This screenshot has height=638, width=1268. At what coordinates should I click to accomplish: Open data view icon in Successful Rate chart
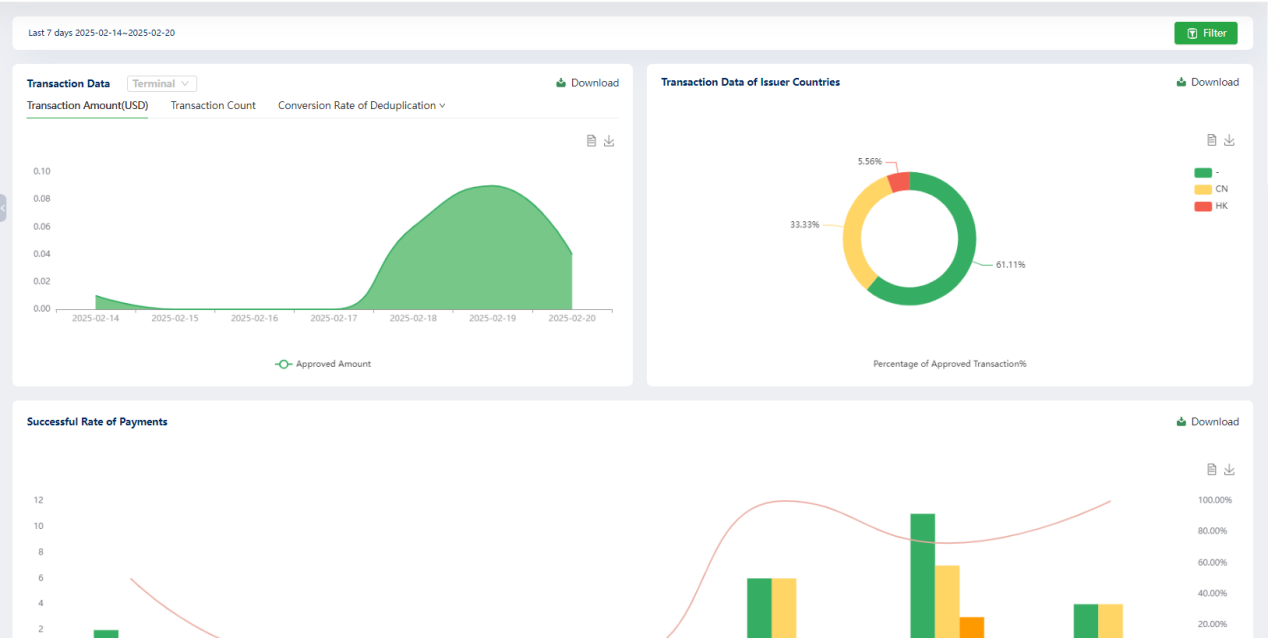[1212, 469]
